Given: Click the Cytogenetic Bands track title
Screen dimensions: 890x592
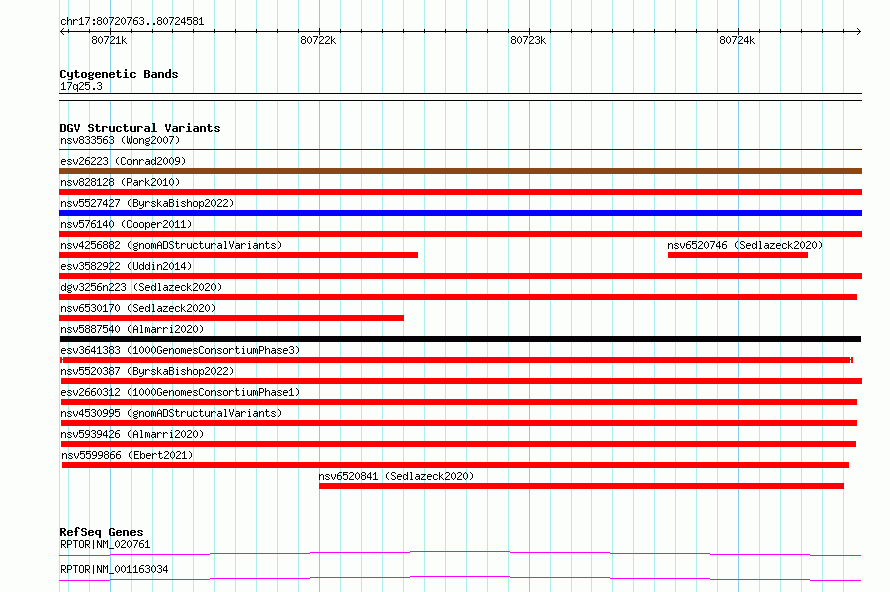Looking at the screenshot, I should coord(119,74).
